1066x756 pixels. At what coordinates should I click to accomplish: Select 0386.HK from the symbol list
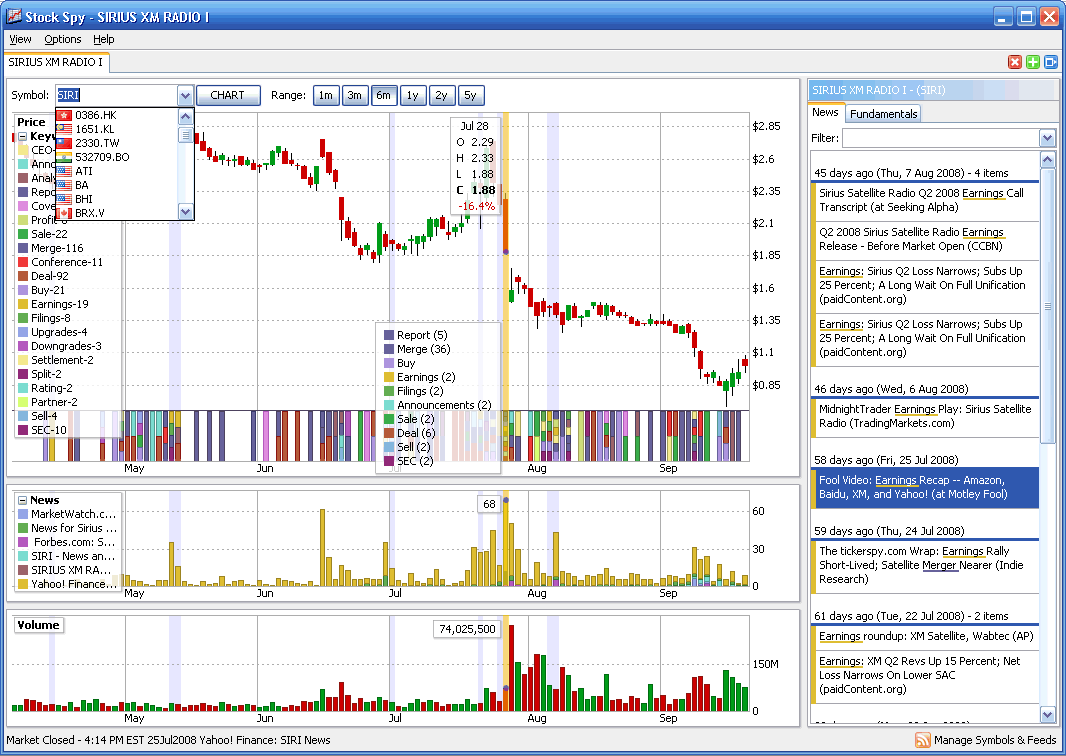point(118,115)
